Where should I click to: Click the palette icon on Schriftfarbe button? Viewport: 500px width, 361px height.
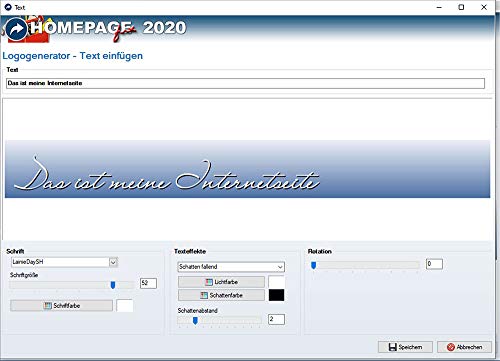click(48, 306)
